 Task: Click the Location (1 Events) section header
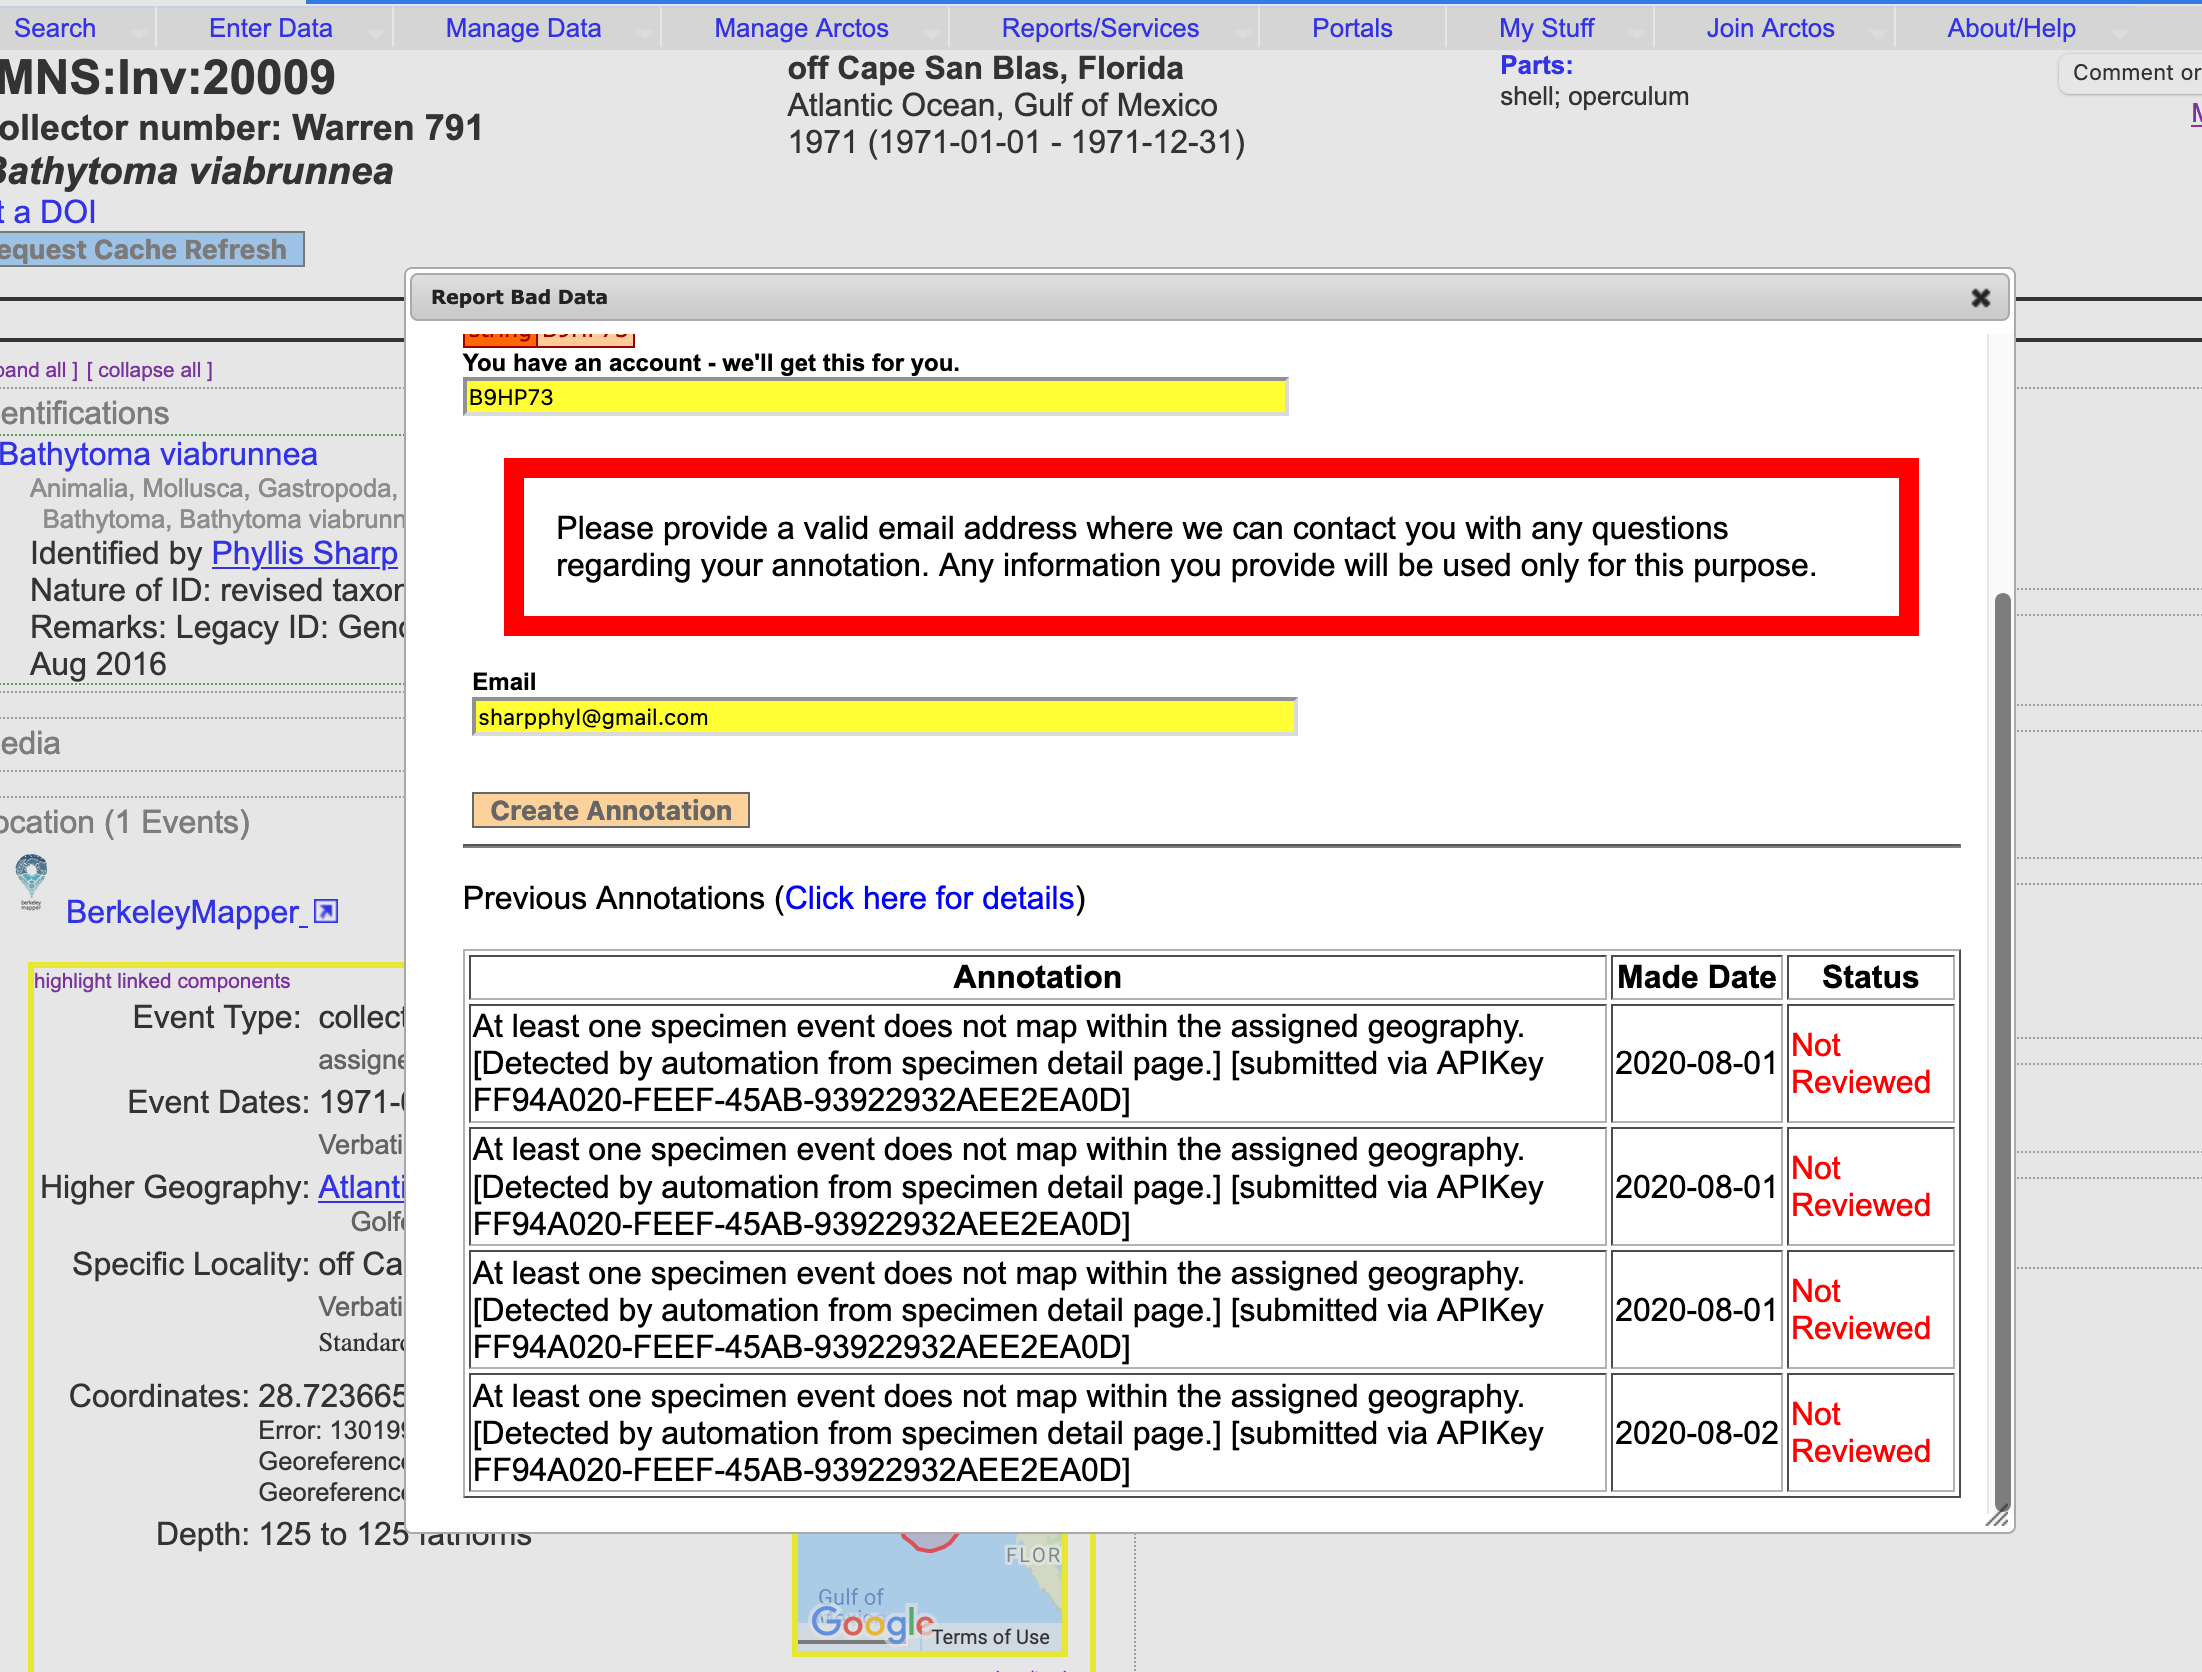pos(124,822)
